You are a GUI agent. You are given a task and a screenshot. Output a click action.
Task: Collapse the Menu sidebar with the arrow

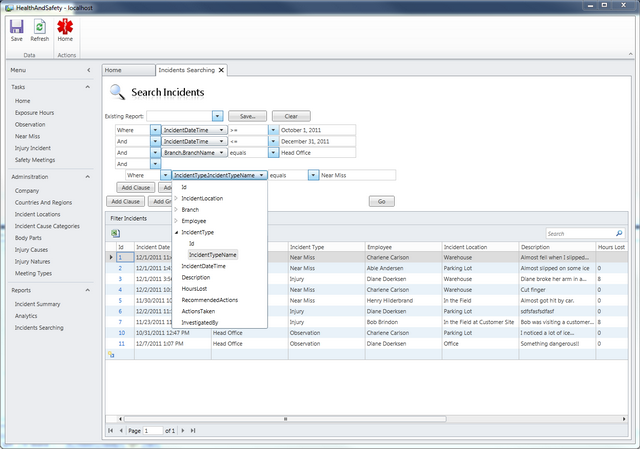point(89,70)
